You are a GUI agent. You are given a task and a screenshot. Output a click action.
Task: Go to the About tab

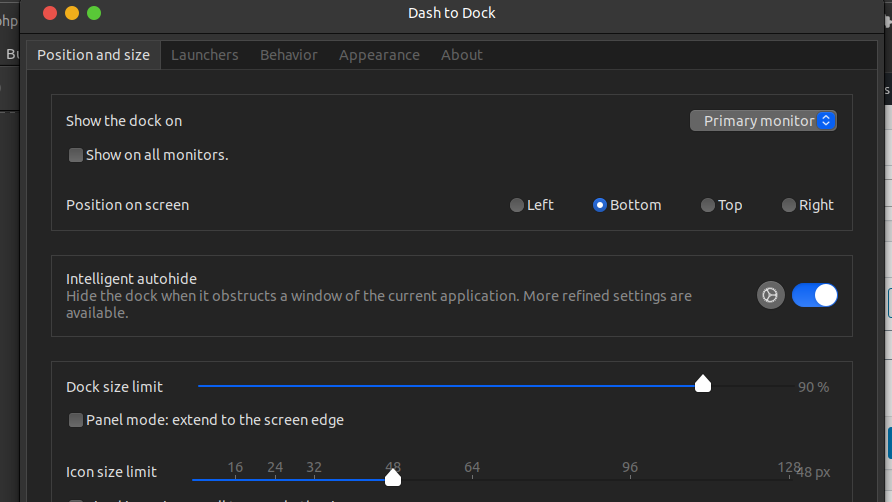coord(461,55)
